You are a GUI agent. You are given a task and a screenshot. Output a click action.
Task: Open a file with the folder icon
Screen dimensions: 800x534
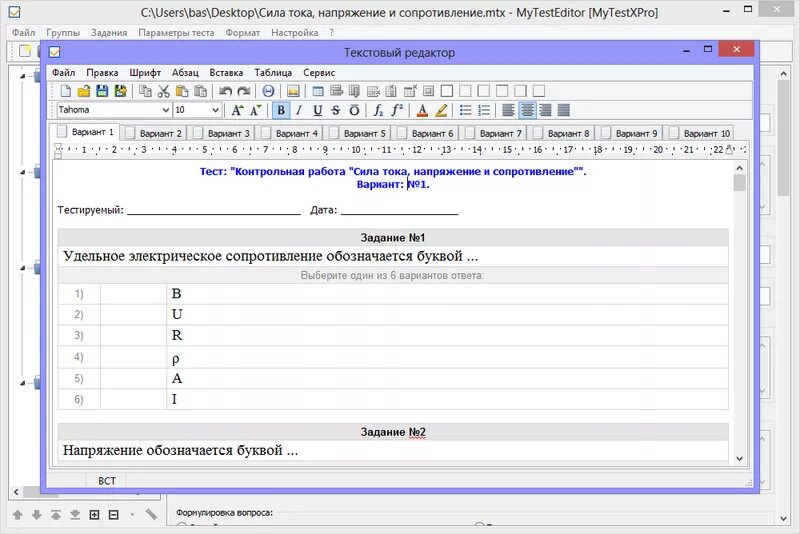click(84, 91)
